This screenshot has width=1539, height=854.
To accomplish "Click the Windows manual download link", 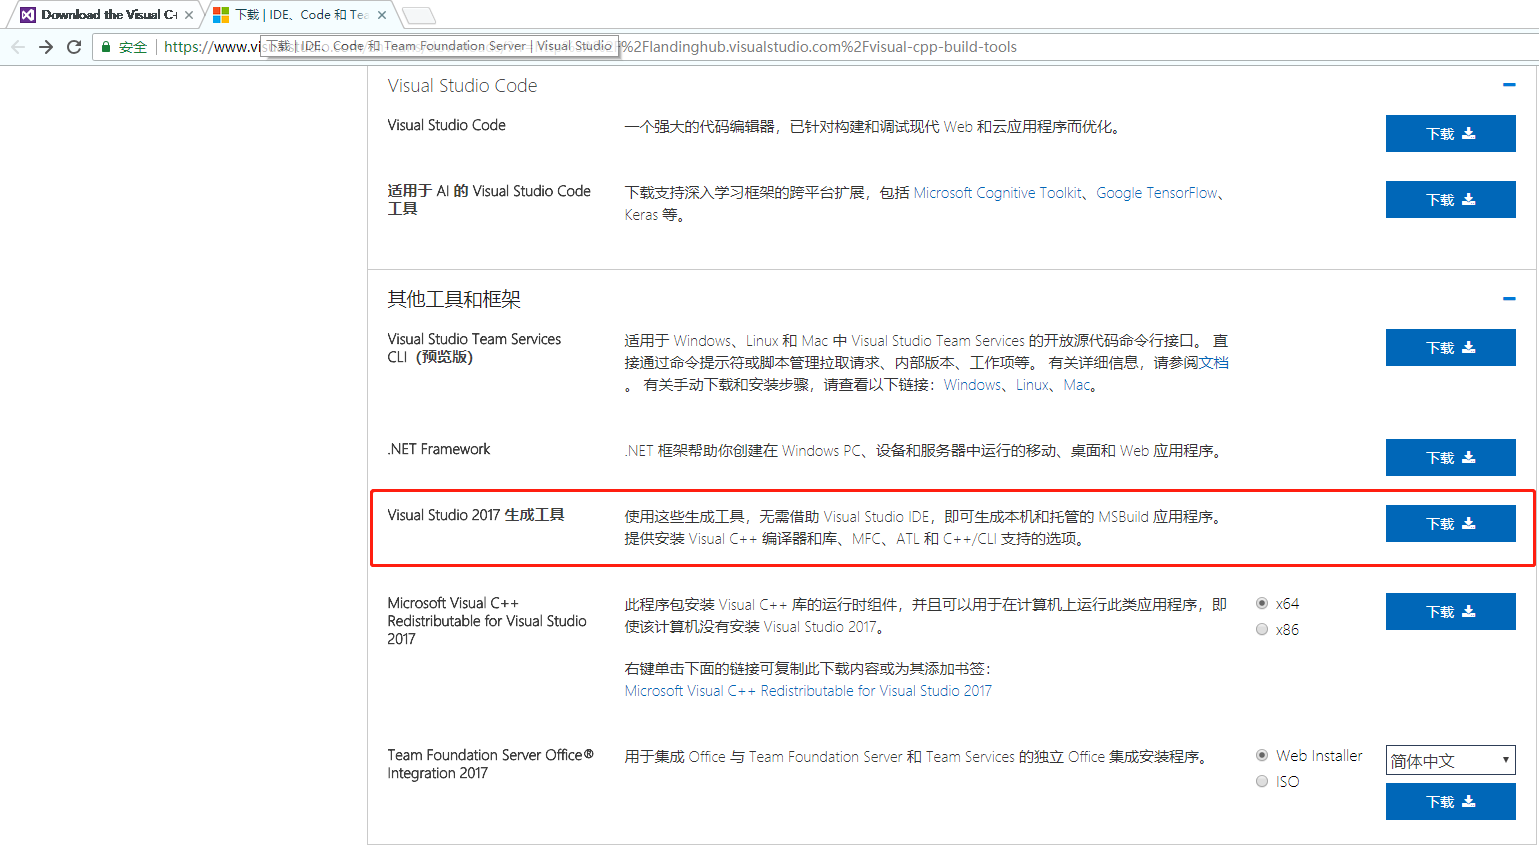I will point(972,385).
